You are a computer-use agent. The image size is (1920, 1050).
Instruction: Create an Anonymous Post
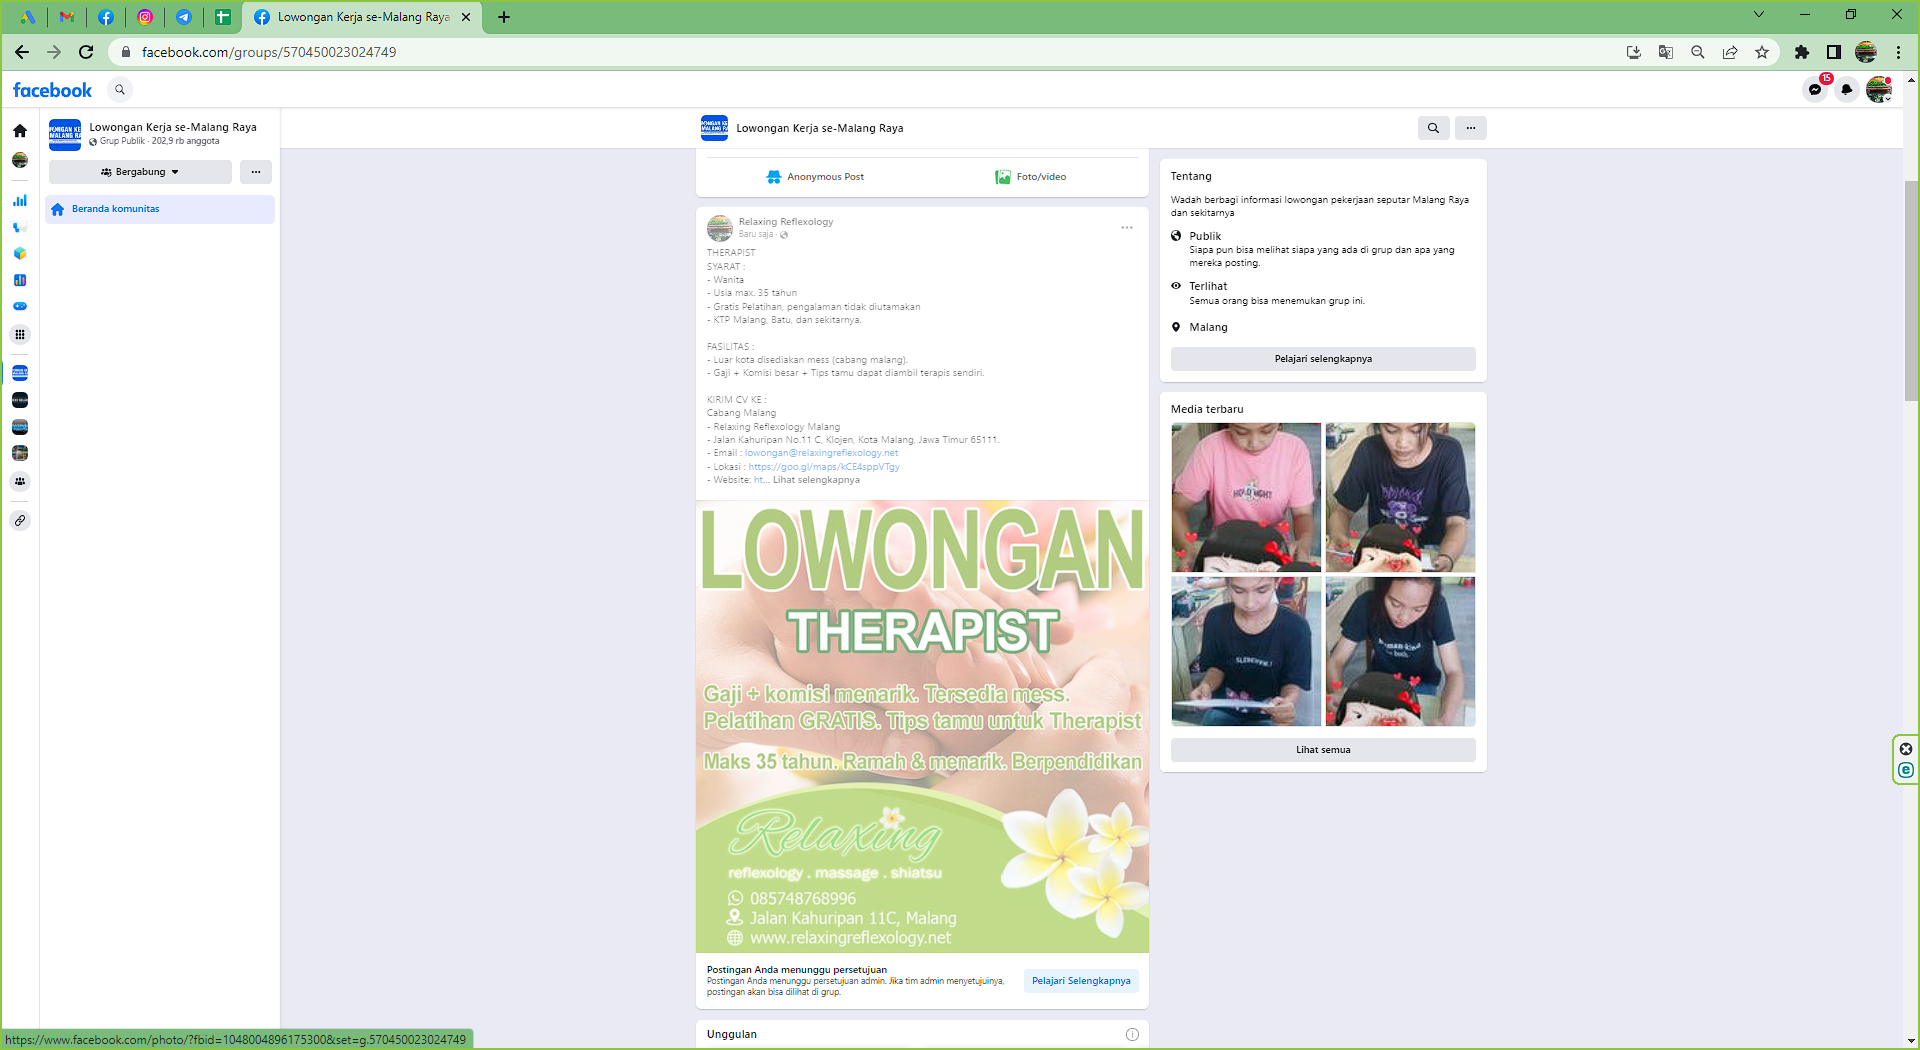[815, 177]
